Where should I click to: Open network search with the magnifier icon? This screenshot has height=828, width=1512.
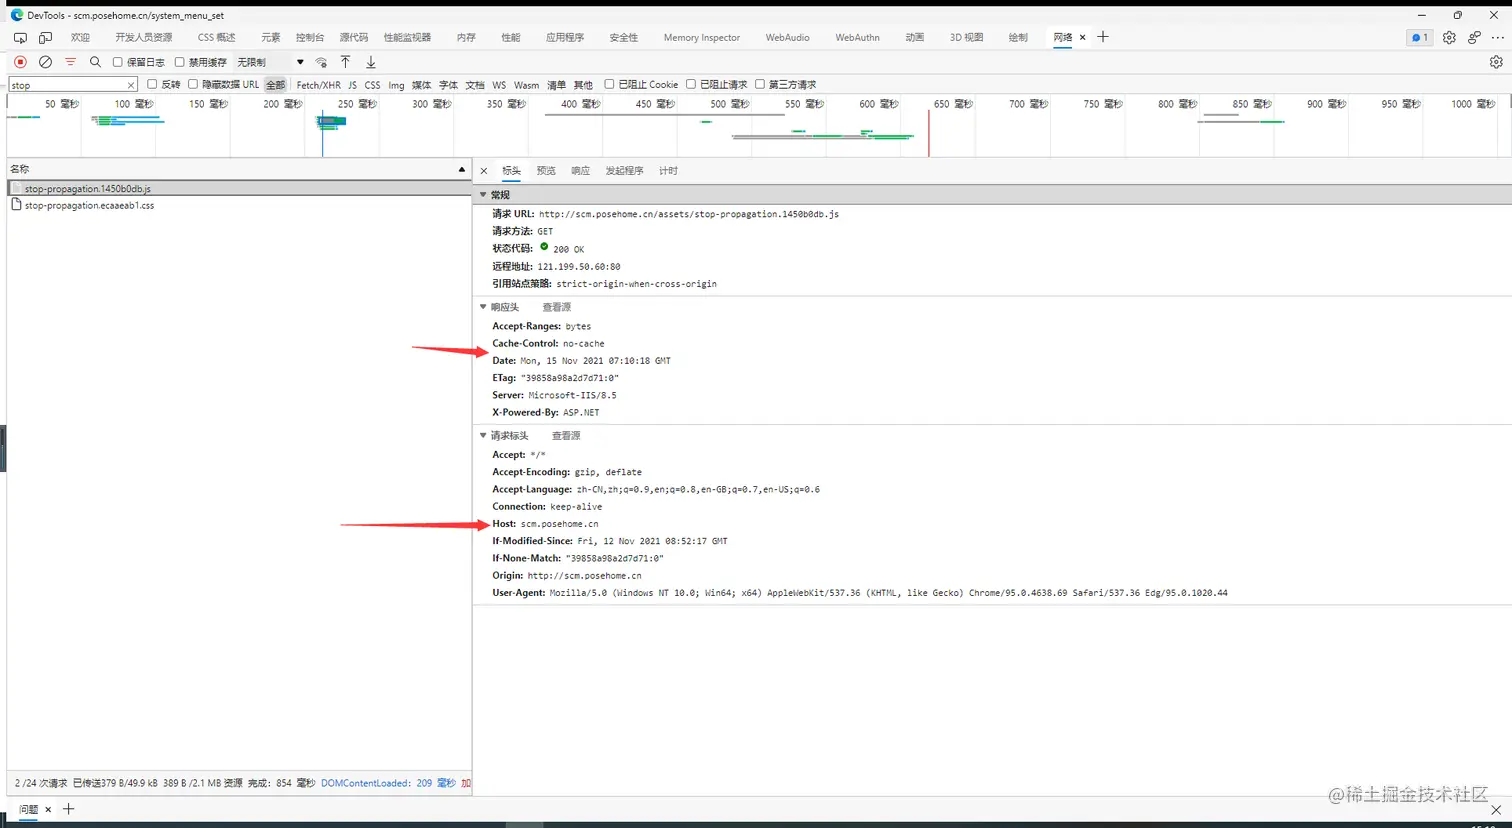[x=95, y=62]
